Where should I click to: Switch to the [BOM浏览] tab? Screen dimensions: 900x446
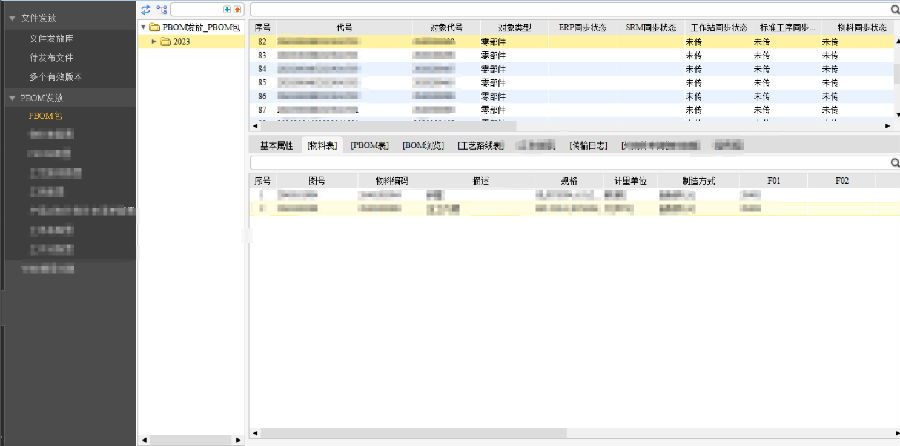[424, 146]
